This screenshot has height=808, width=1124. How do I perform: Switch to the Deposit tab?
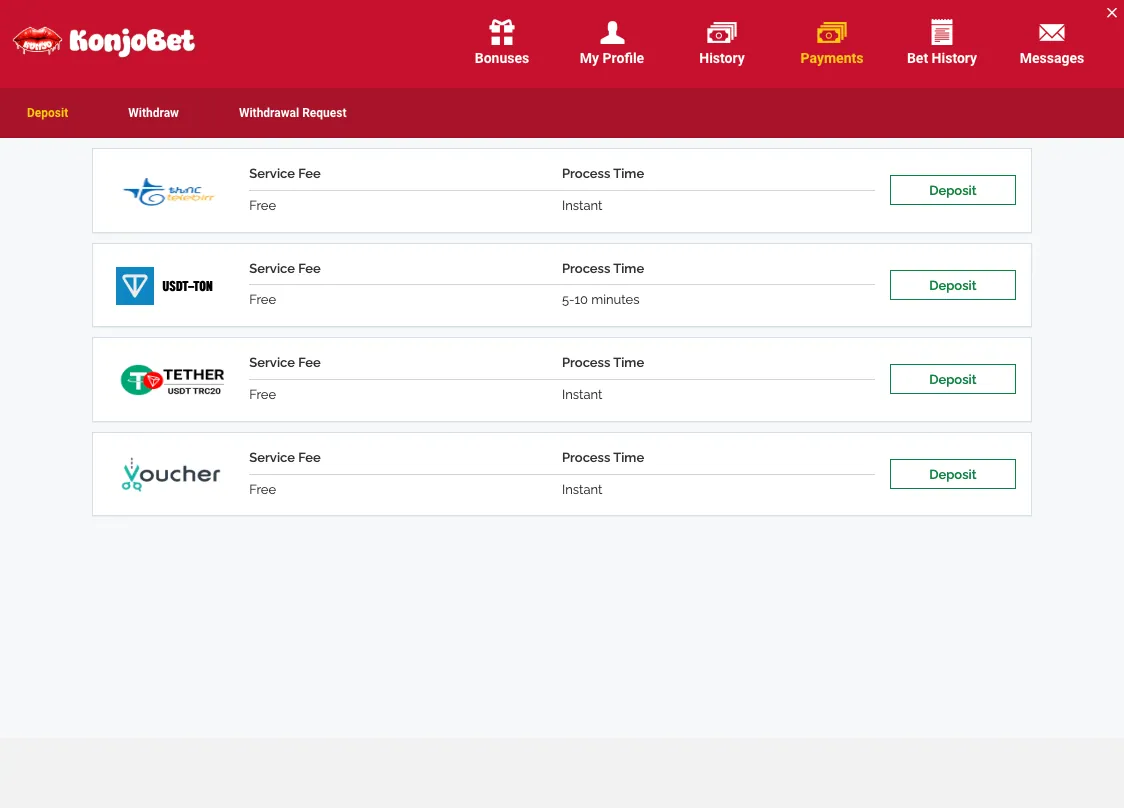tap(47, 113)
